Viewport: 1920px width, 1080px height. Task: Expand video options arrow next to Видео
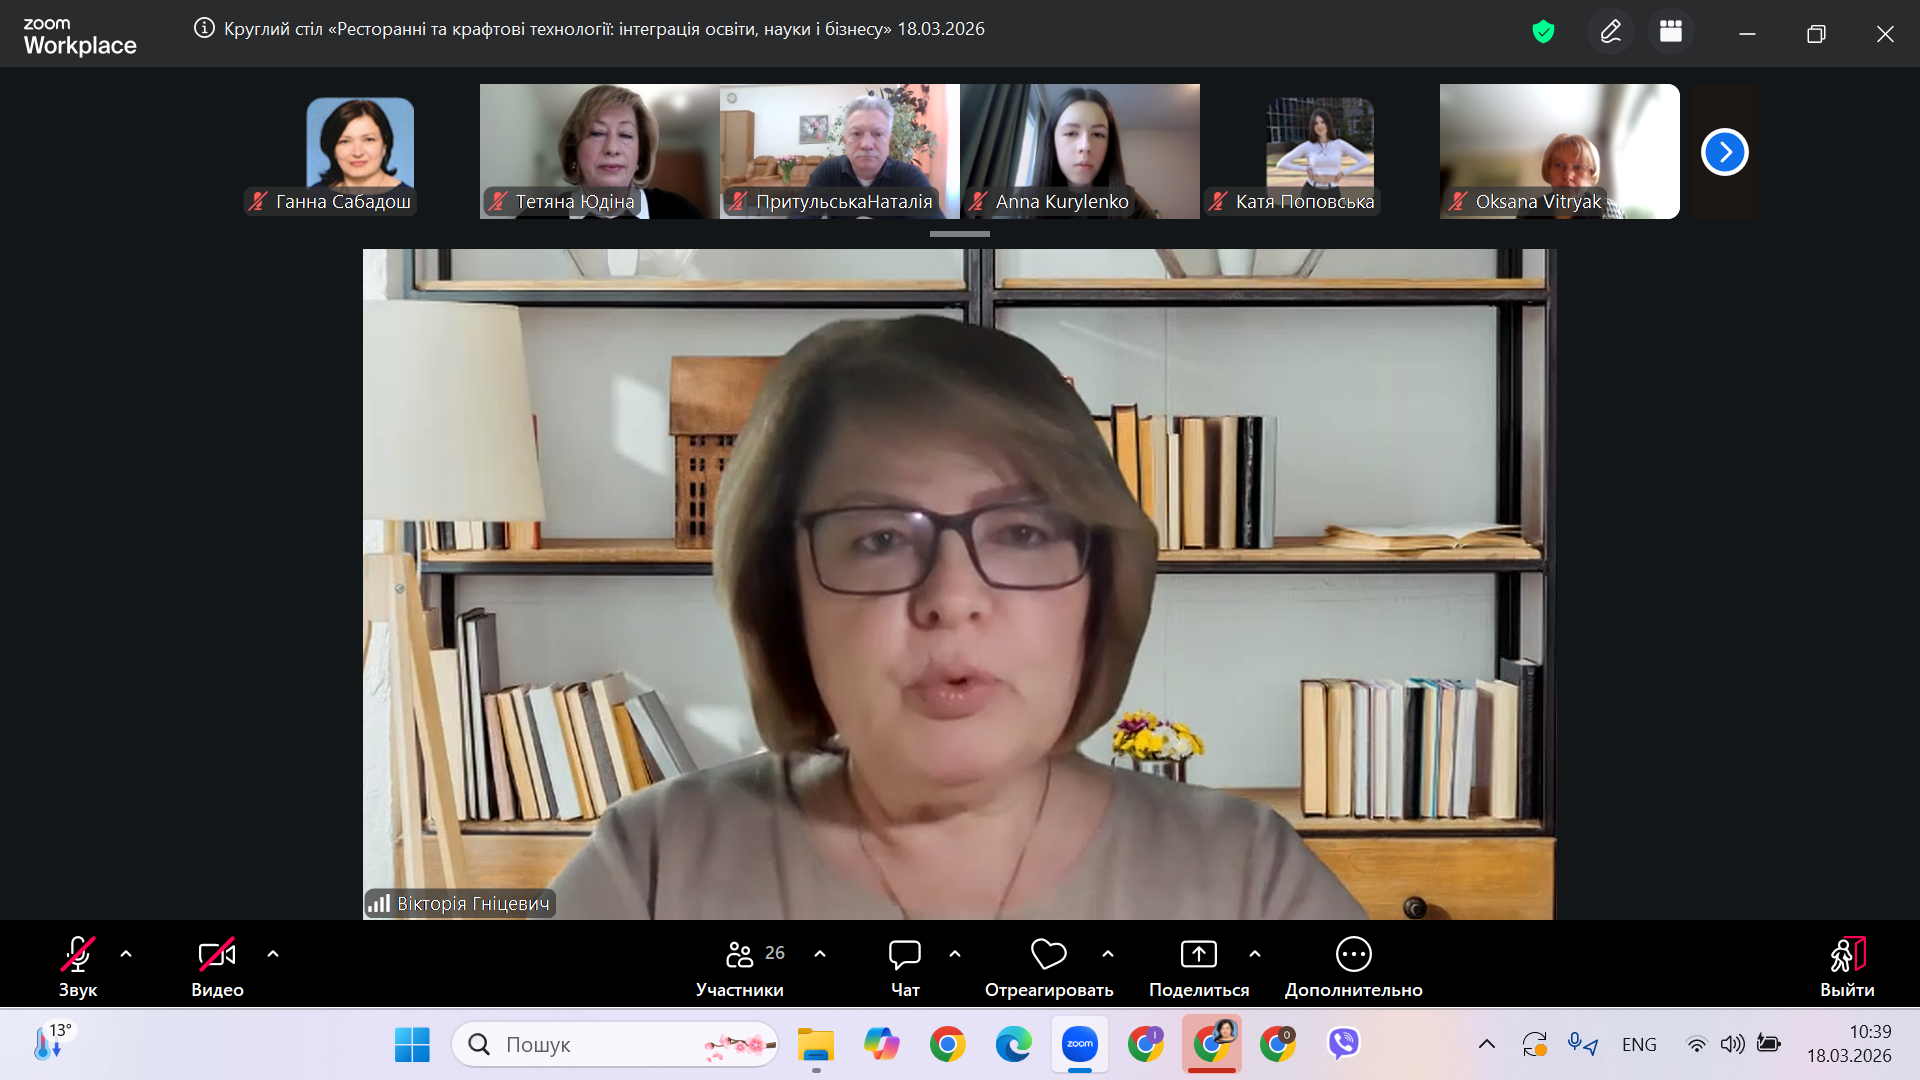273,954
